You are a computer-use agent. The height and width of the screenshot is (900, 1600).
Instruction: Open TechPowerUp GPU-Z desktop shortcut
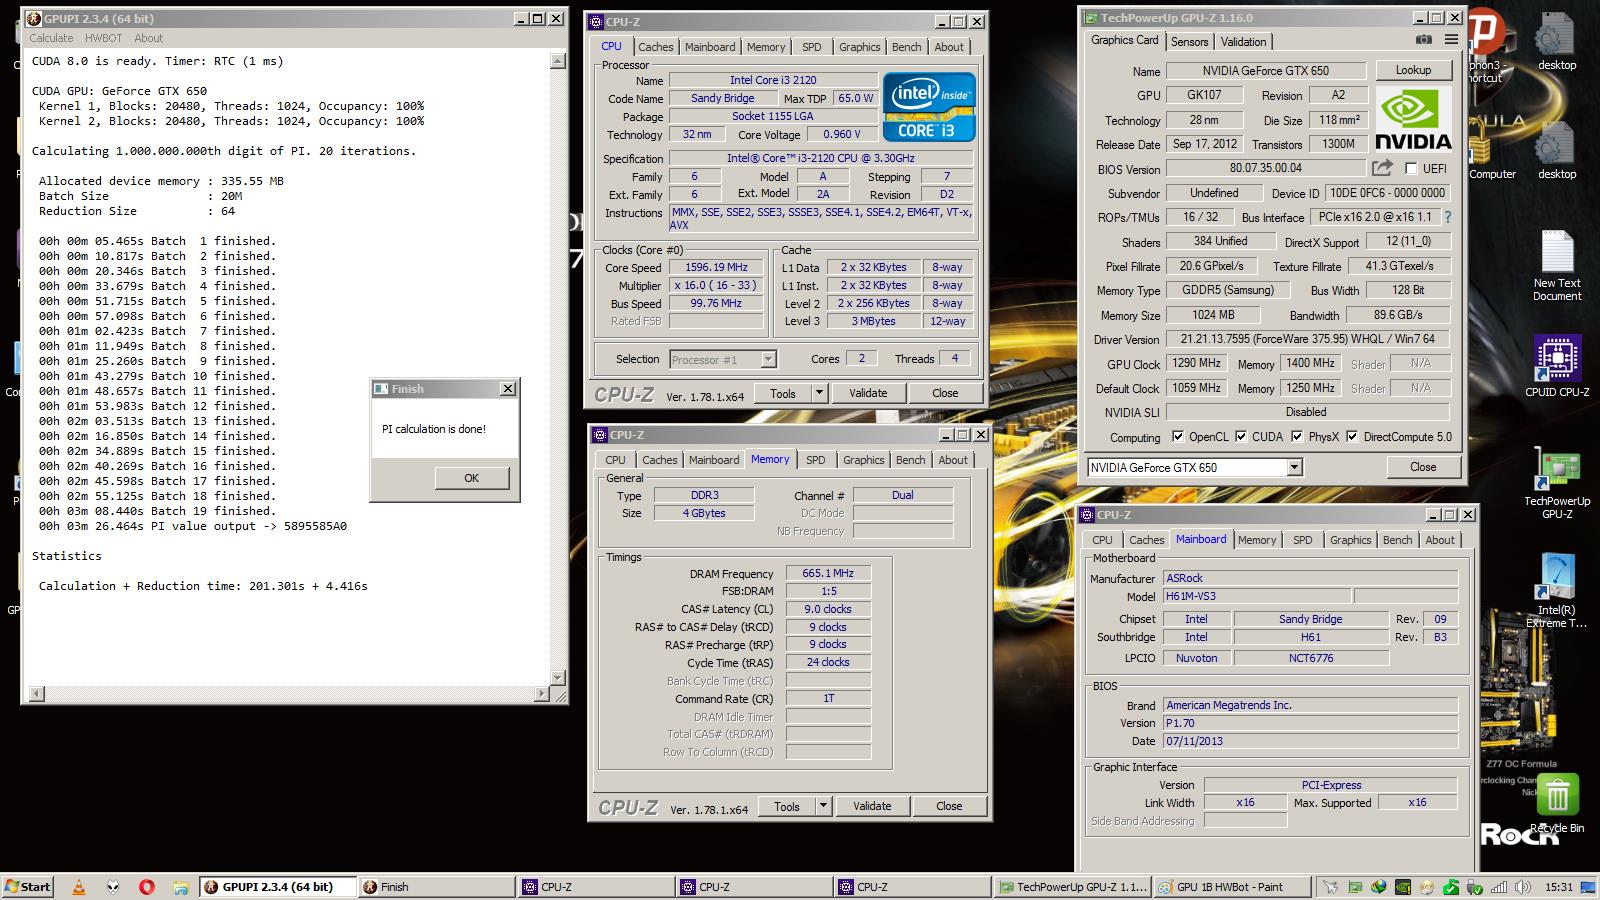pos(1557,485)
